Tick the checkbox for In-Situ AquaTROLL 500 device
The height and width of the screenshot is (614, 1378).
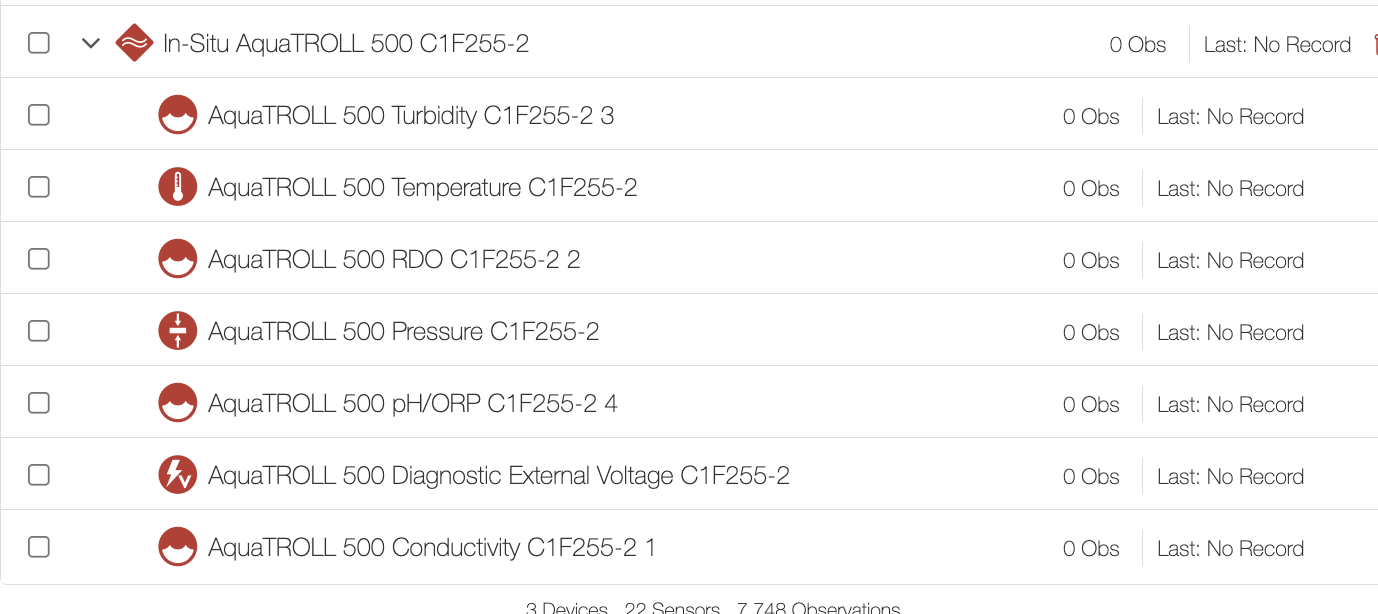tap(39, 43)
